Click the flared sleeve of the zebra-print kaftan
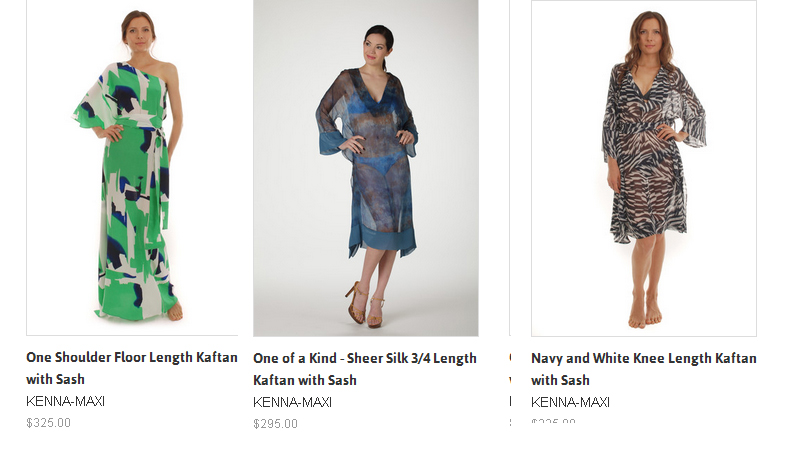 [x=693, y=121]
